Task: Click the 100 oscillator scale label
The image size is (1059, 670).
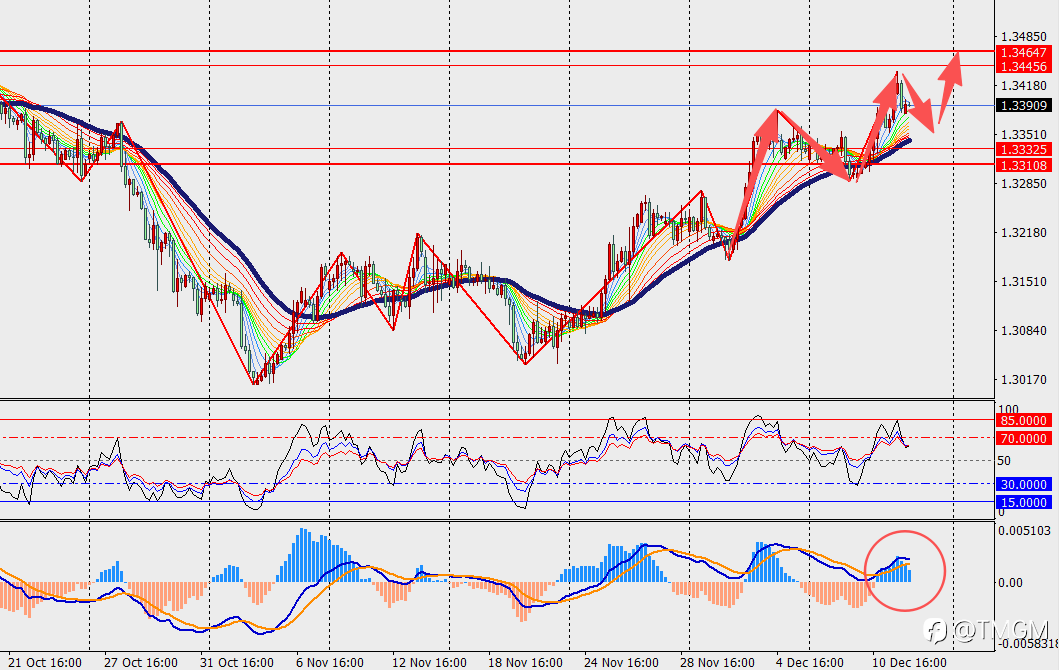Action: (1008, 409)
